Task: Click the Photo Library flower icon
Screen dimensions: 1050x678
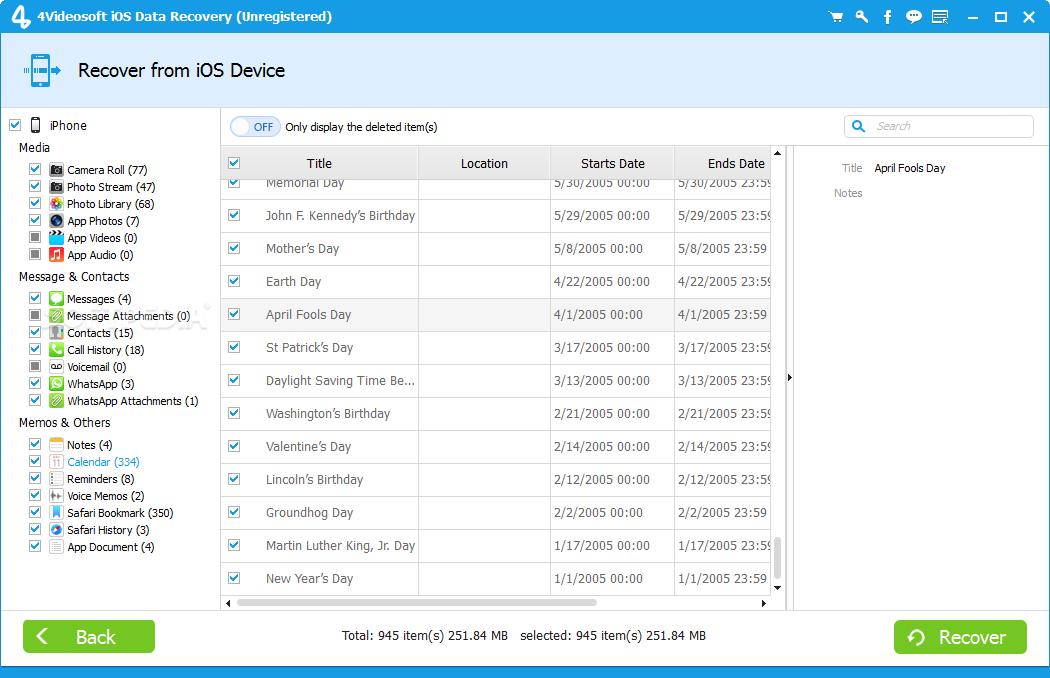Action: pos(56,204)
